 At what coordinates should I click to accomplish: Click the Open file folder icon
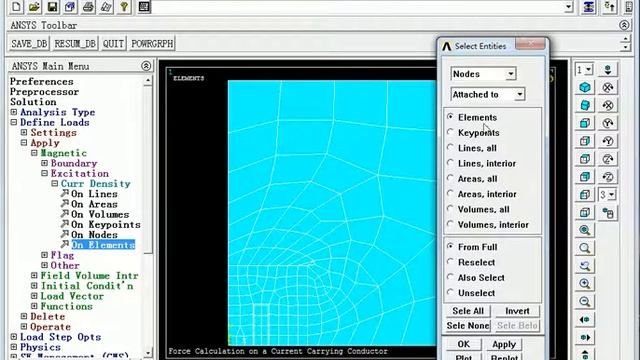point(34,7)
